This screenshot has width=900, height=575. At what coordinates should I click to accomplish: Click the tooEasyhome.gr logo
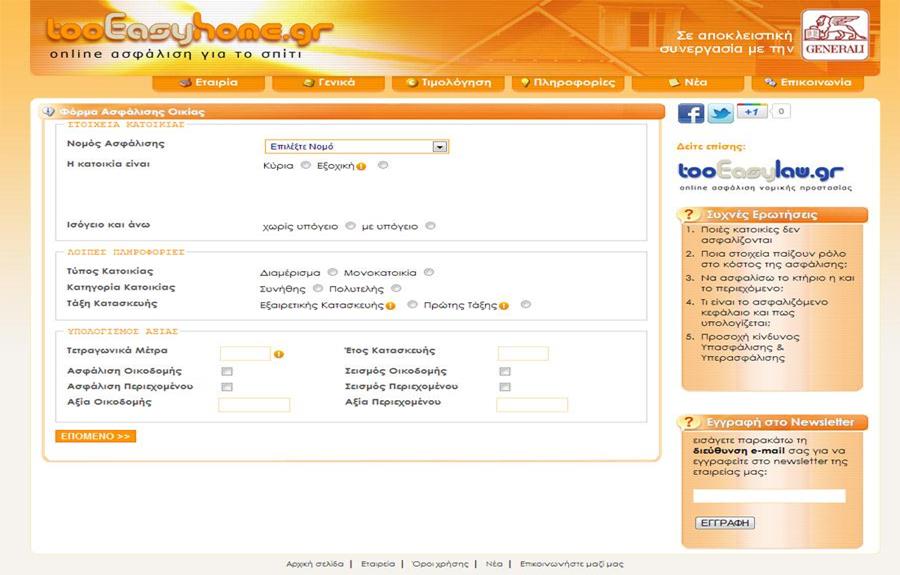189,29
